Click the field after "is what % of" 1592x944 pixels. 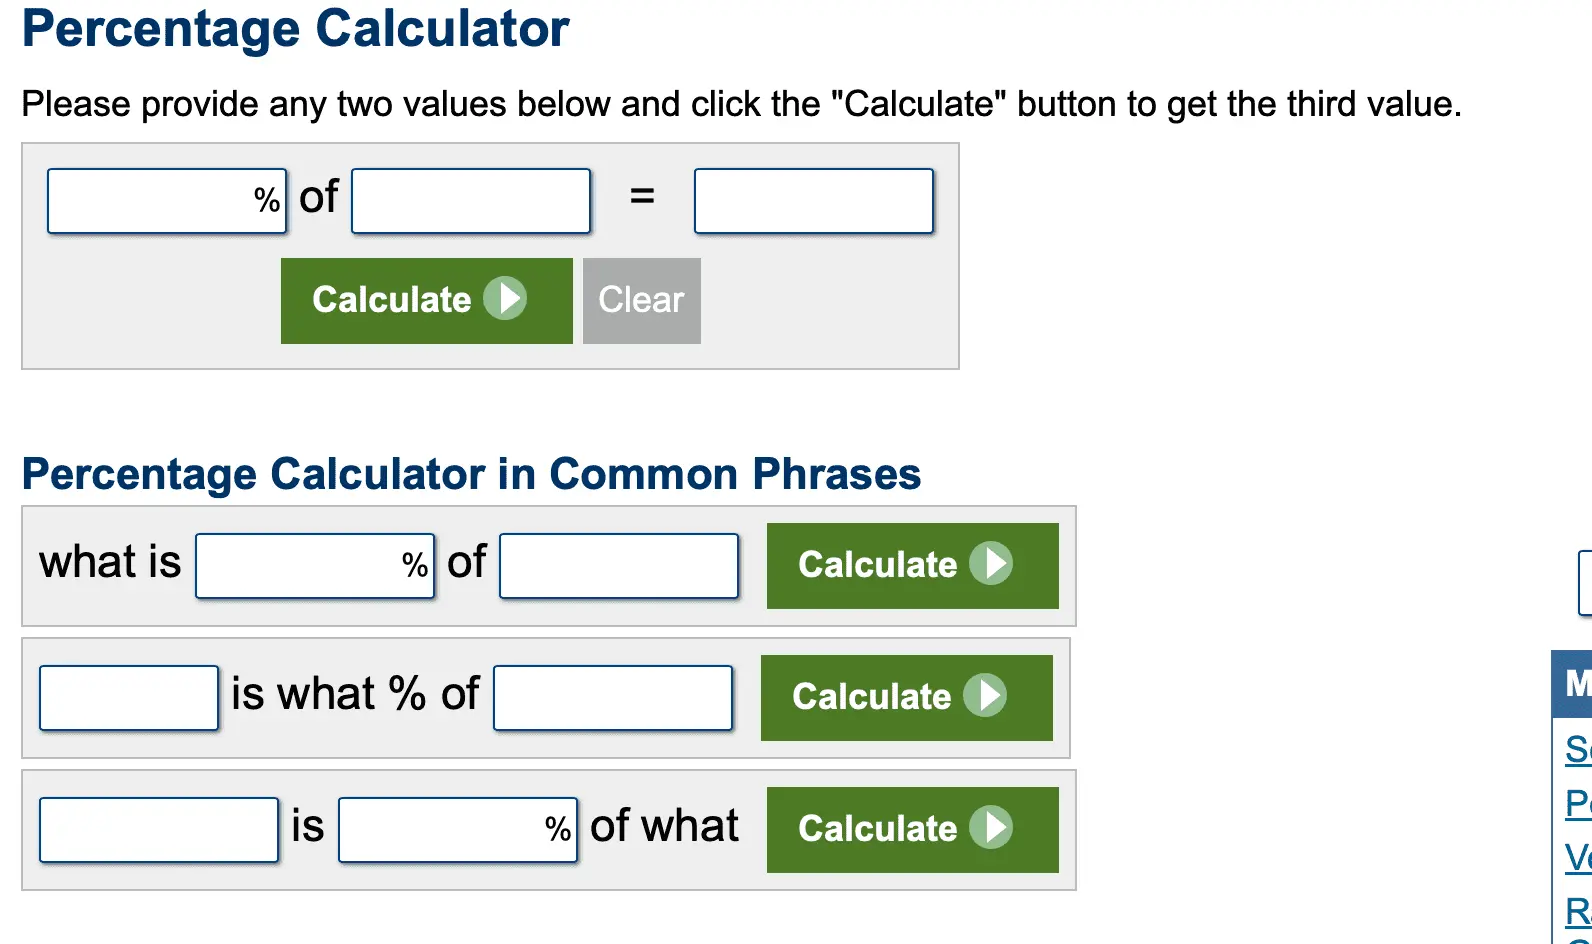coord(613,698)
